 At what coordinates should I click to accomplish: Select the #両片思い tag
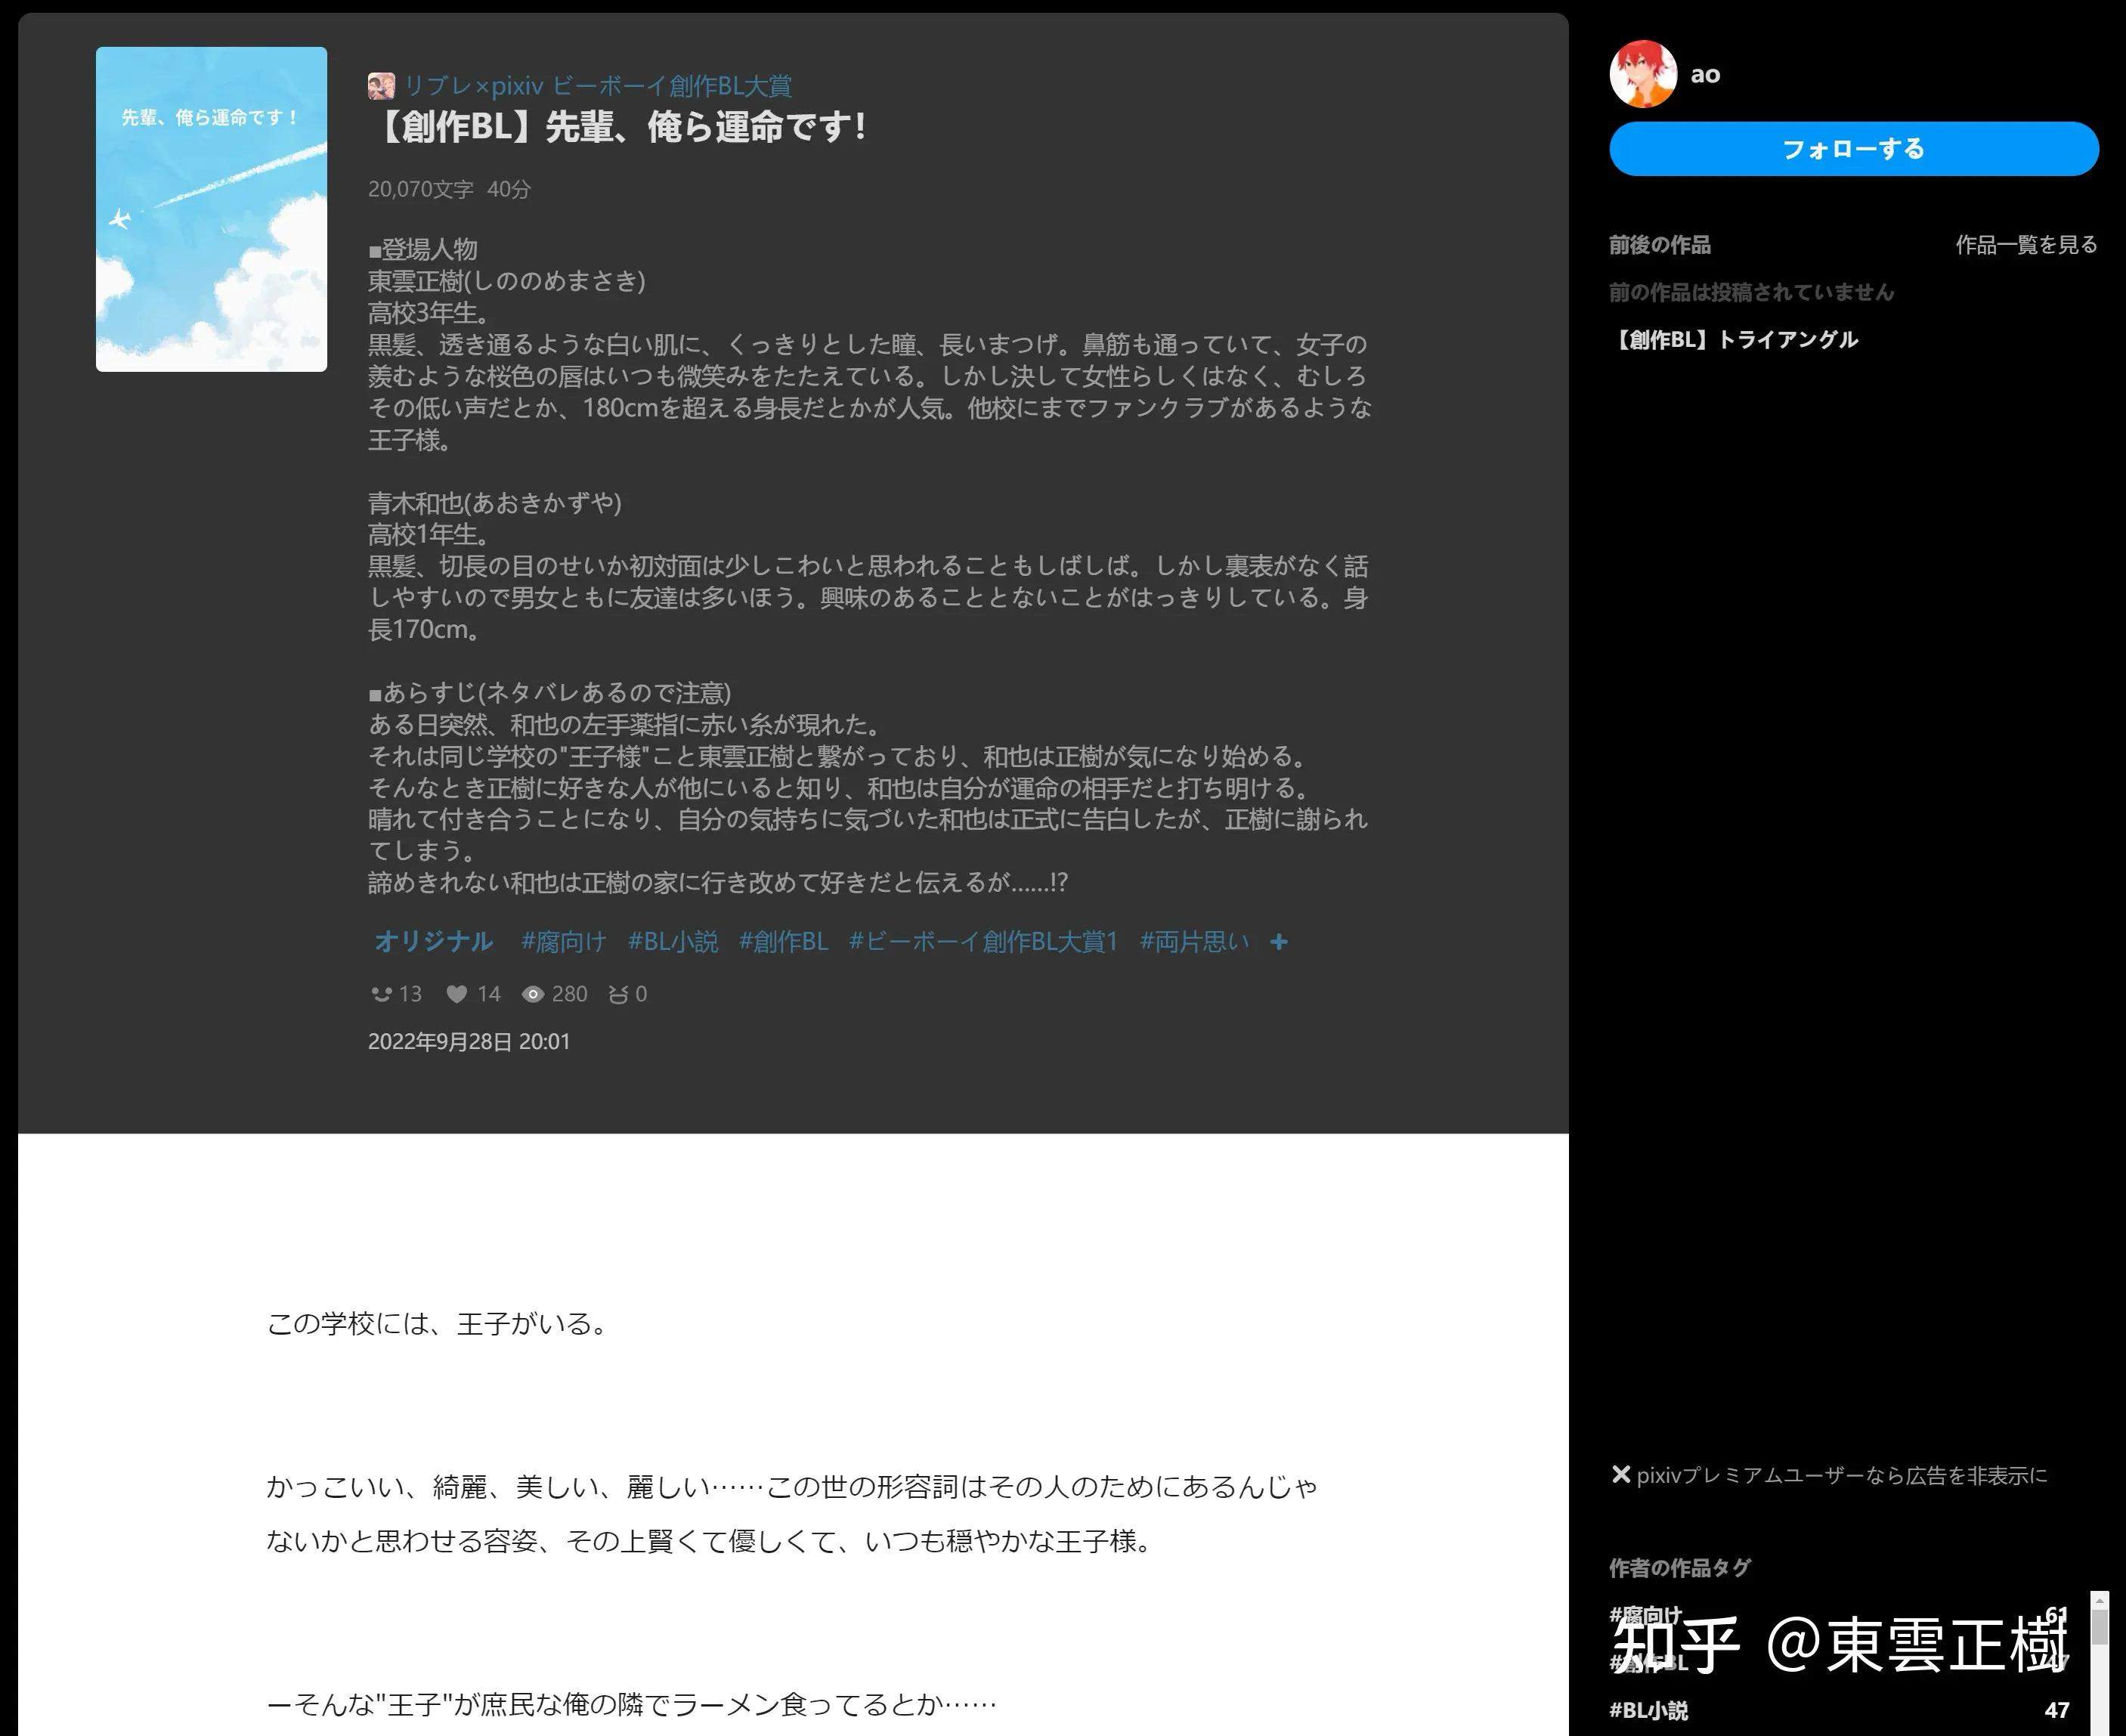pyautogui.click(x=1195, y=942)
